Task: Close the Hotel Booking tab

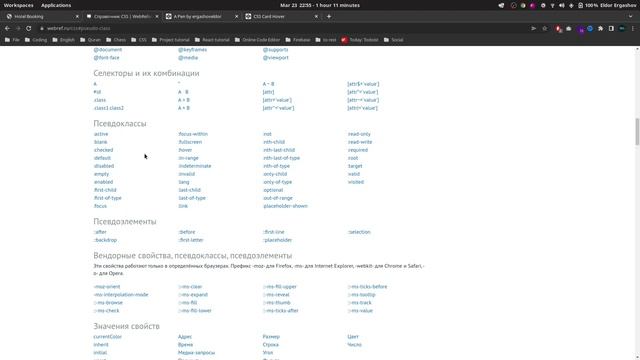Action: [x=77, y=16]
